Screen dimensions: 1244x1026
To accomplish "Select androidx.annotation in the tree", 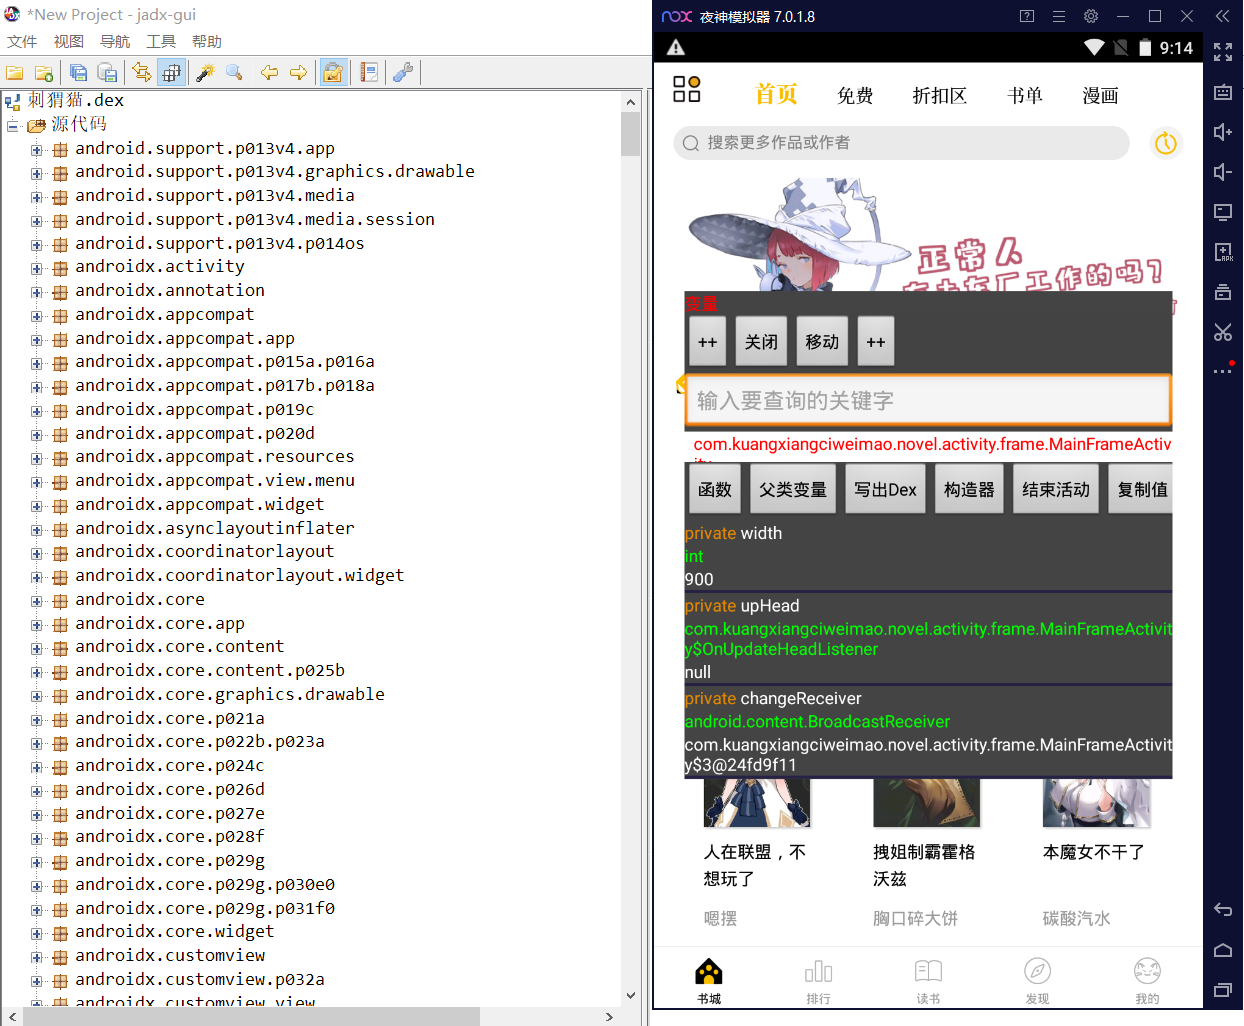I will point(170,290).
